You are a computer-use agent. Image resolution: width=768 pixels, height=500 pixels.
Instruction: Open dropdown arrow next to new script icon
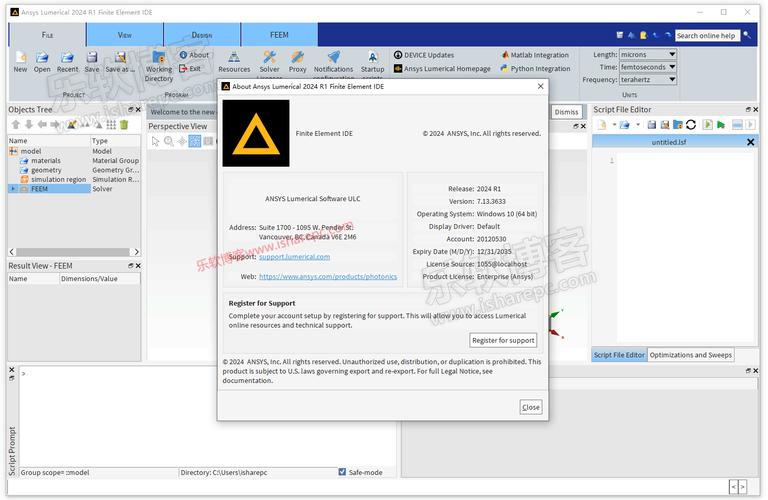click(x=614, y=125)
